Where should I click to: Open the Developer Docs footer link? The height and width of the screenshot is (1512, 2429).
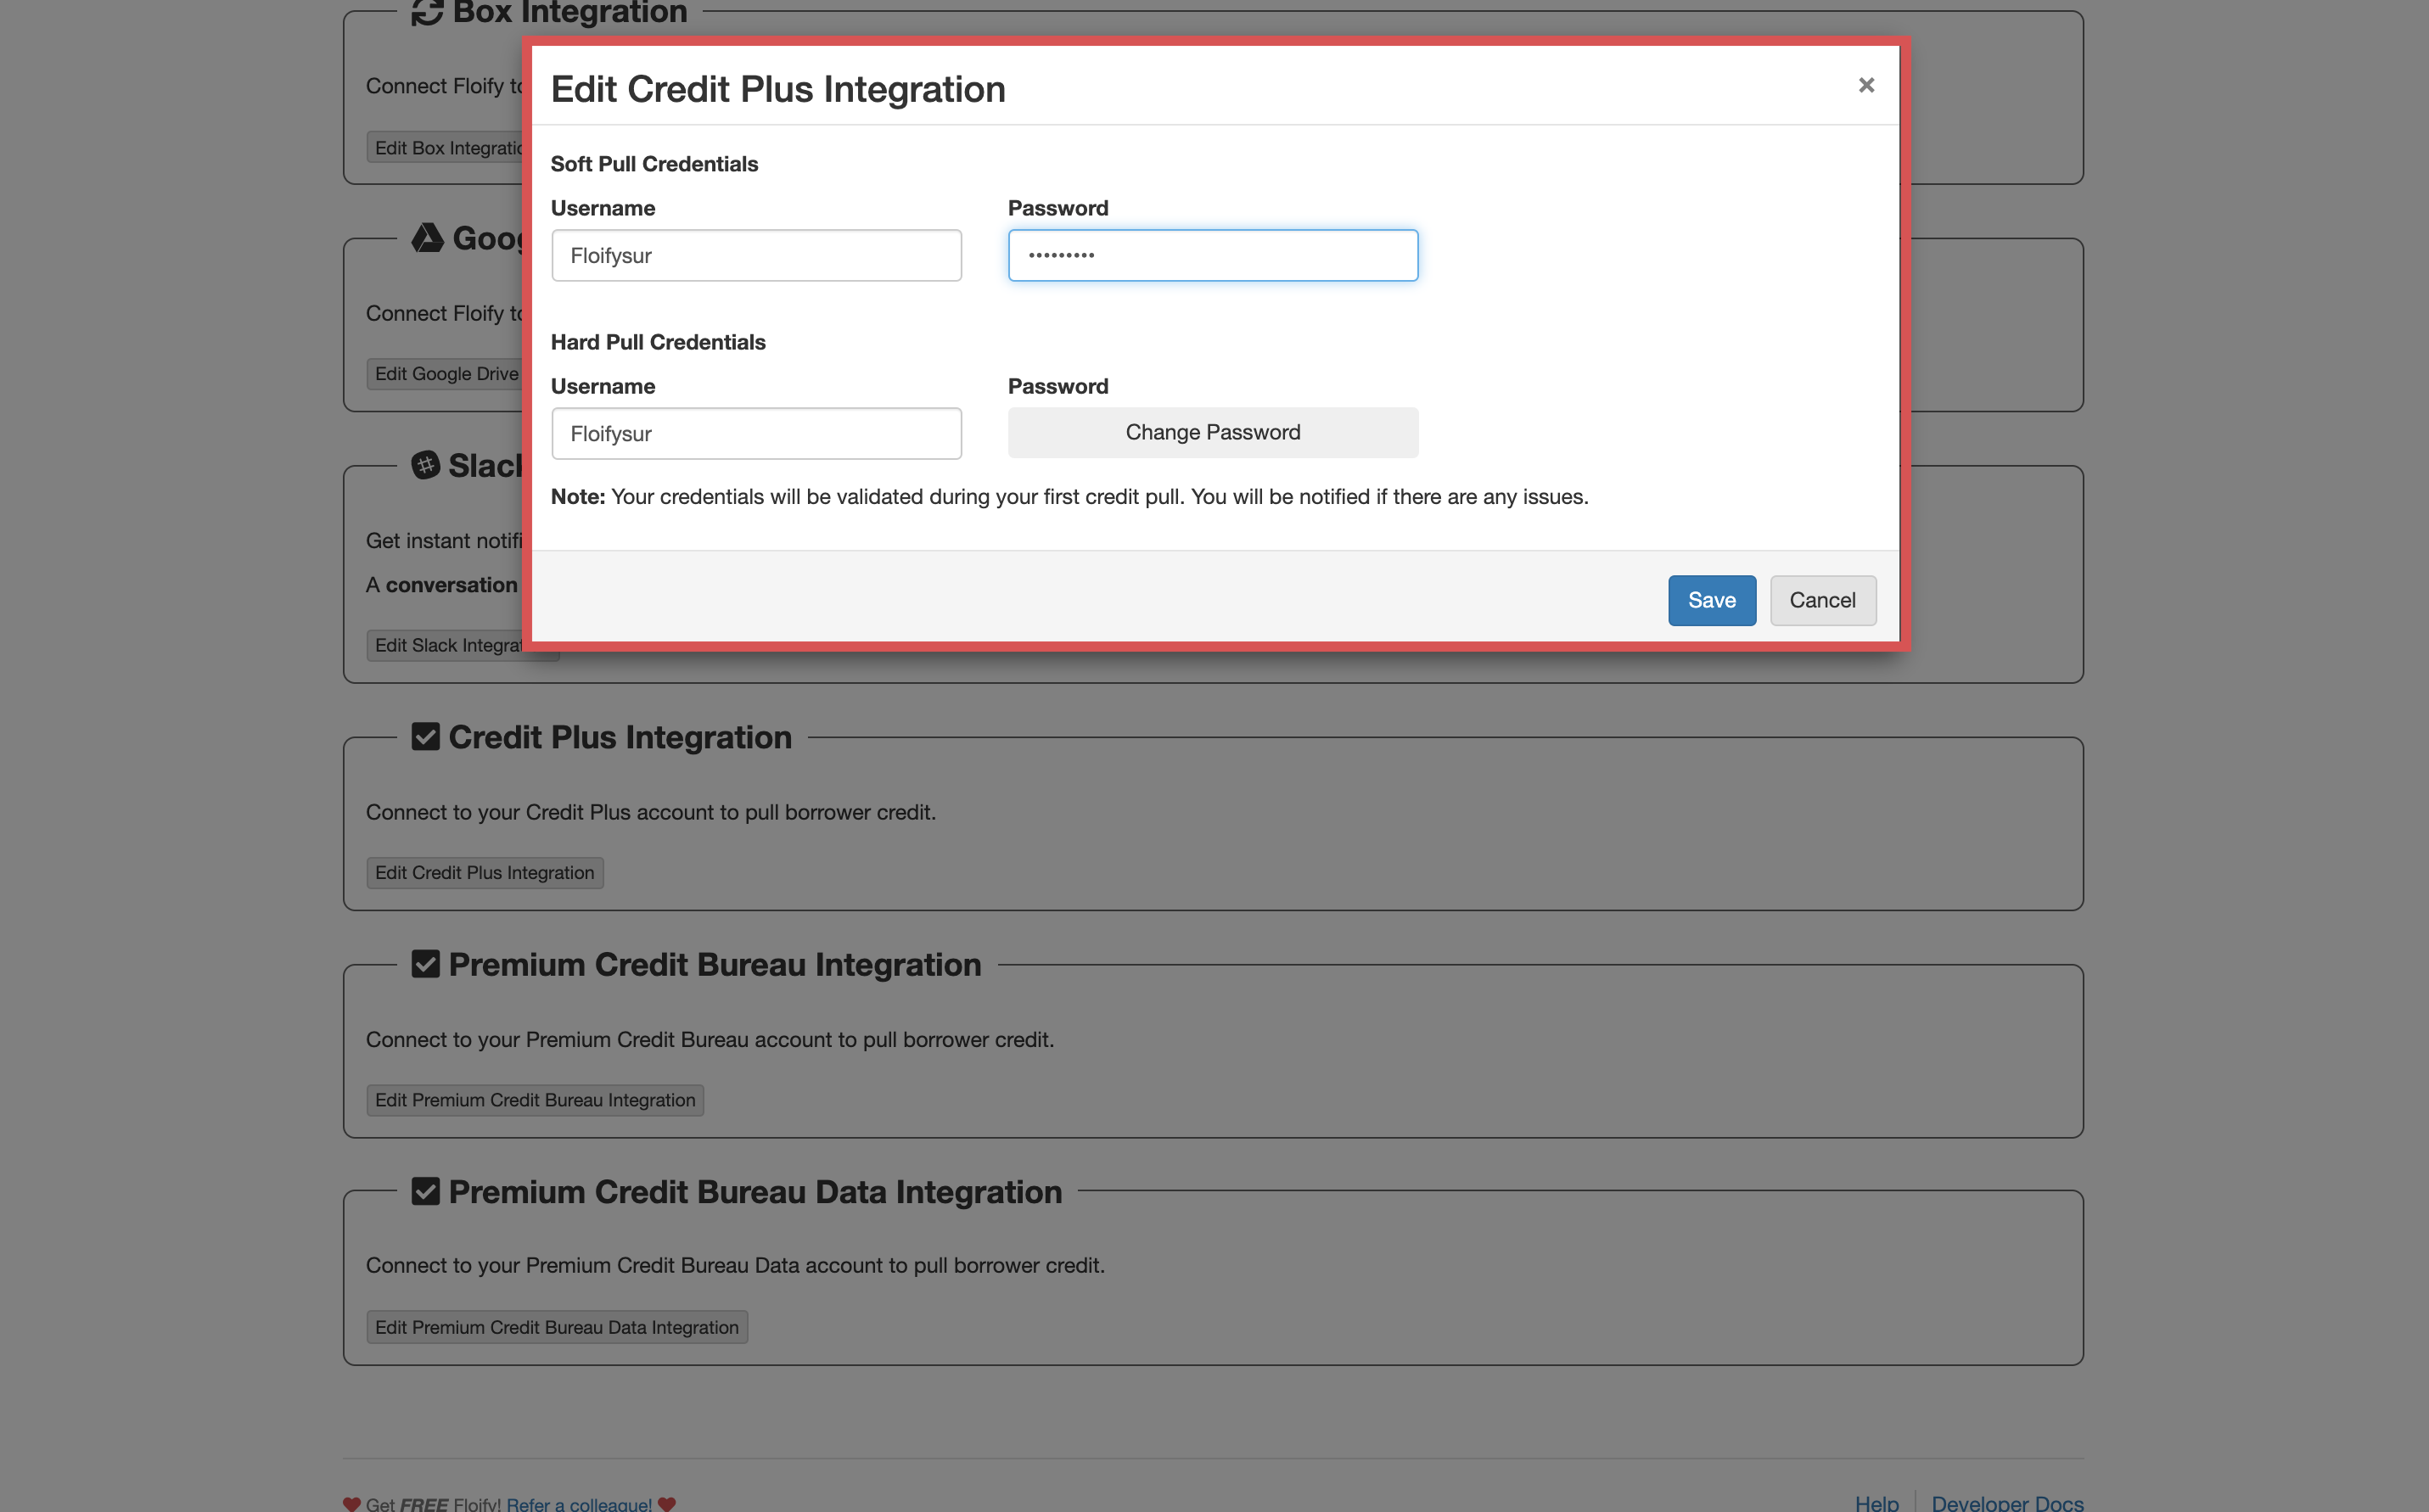pyautogui.click(x=2007, y=1503)
